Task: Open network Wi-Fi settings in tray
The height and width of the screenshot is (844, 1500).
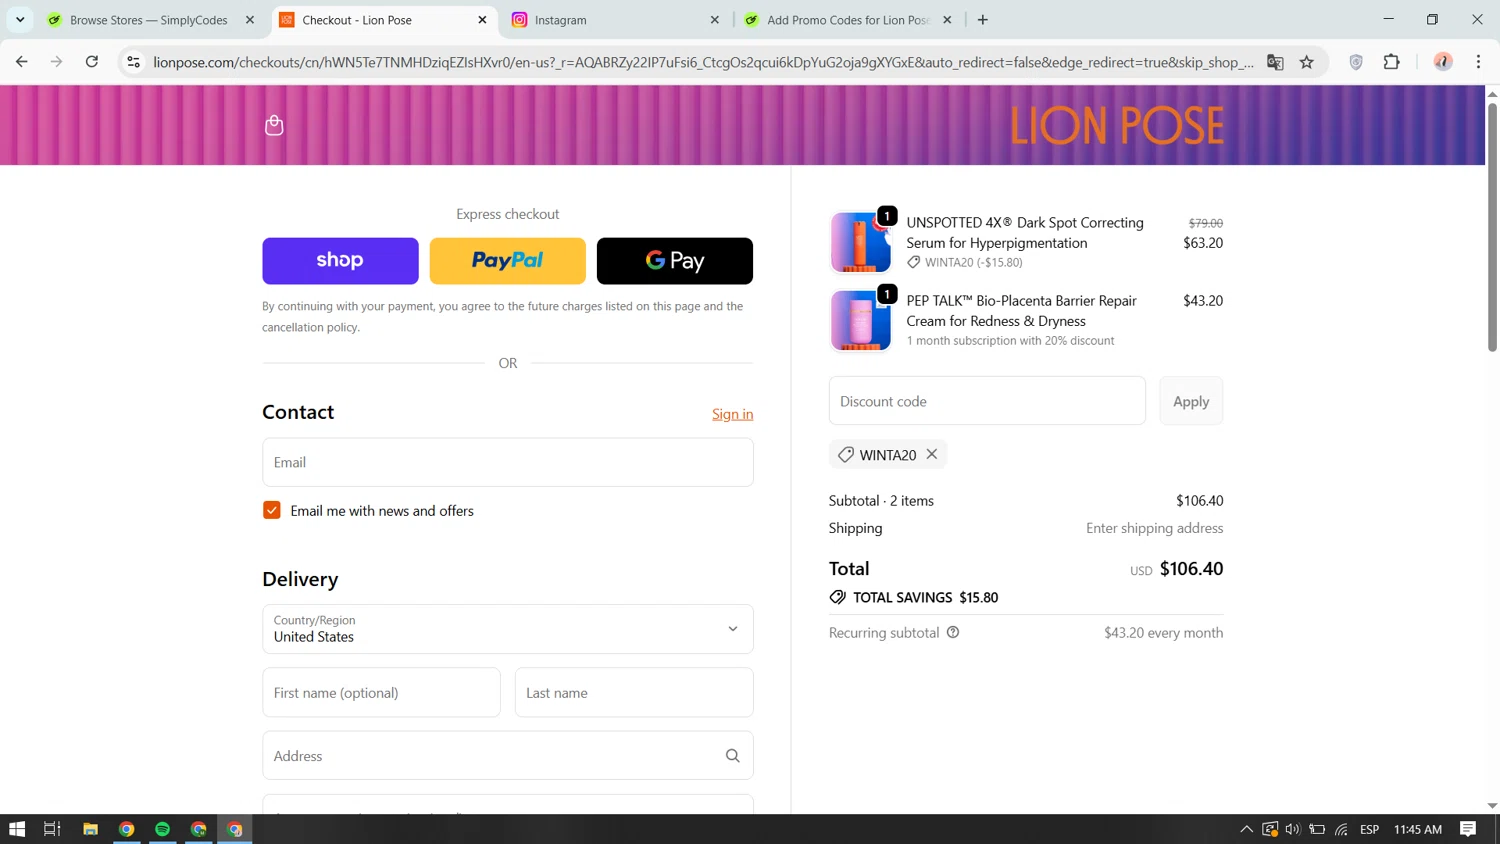Action: pos(1342,829)
